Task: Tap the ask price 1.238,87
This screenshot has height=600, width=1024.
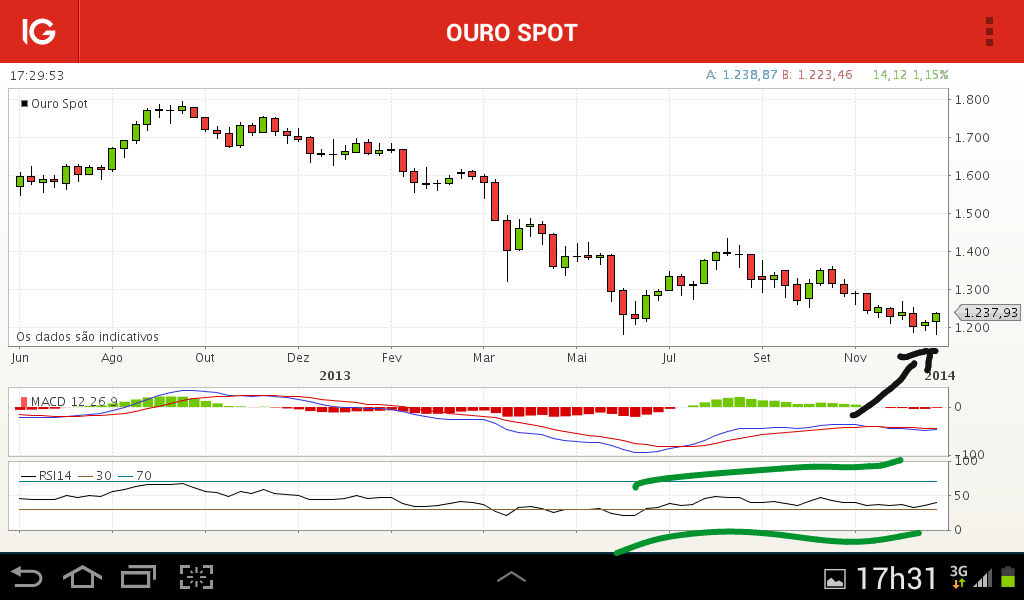Action: click(742, 75)
